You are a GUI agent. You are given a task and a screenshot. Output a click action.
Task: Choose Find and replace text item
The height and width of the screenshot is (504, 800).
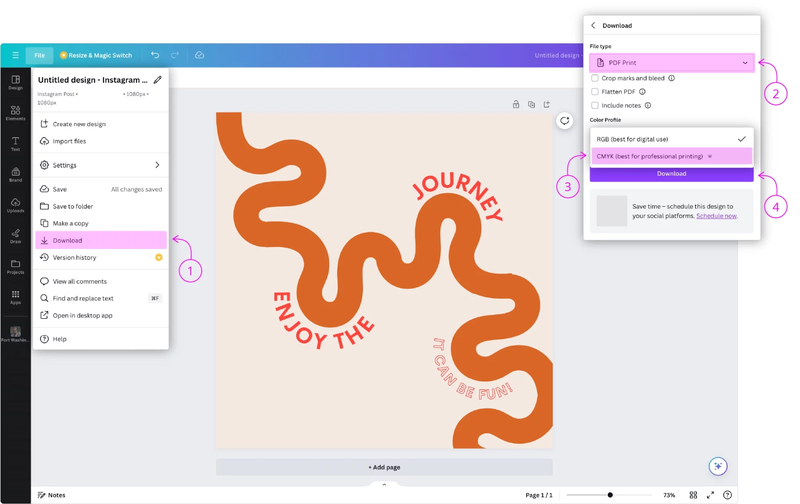pos(101,298)
